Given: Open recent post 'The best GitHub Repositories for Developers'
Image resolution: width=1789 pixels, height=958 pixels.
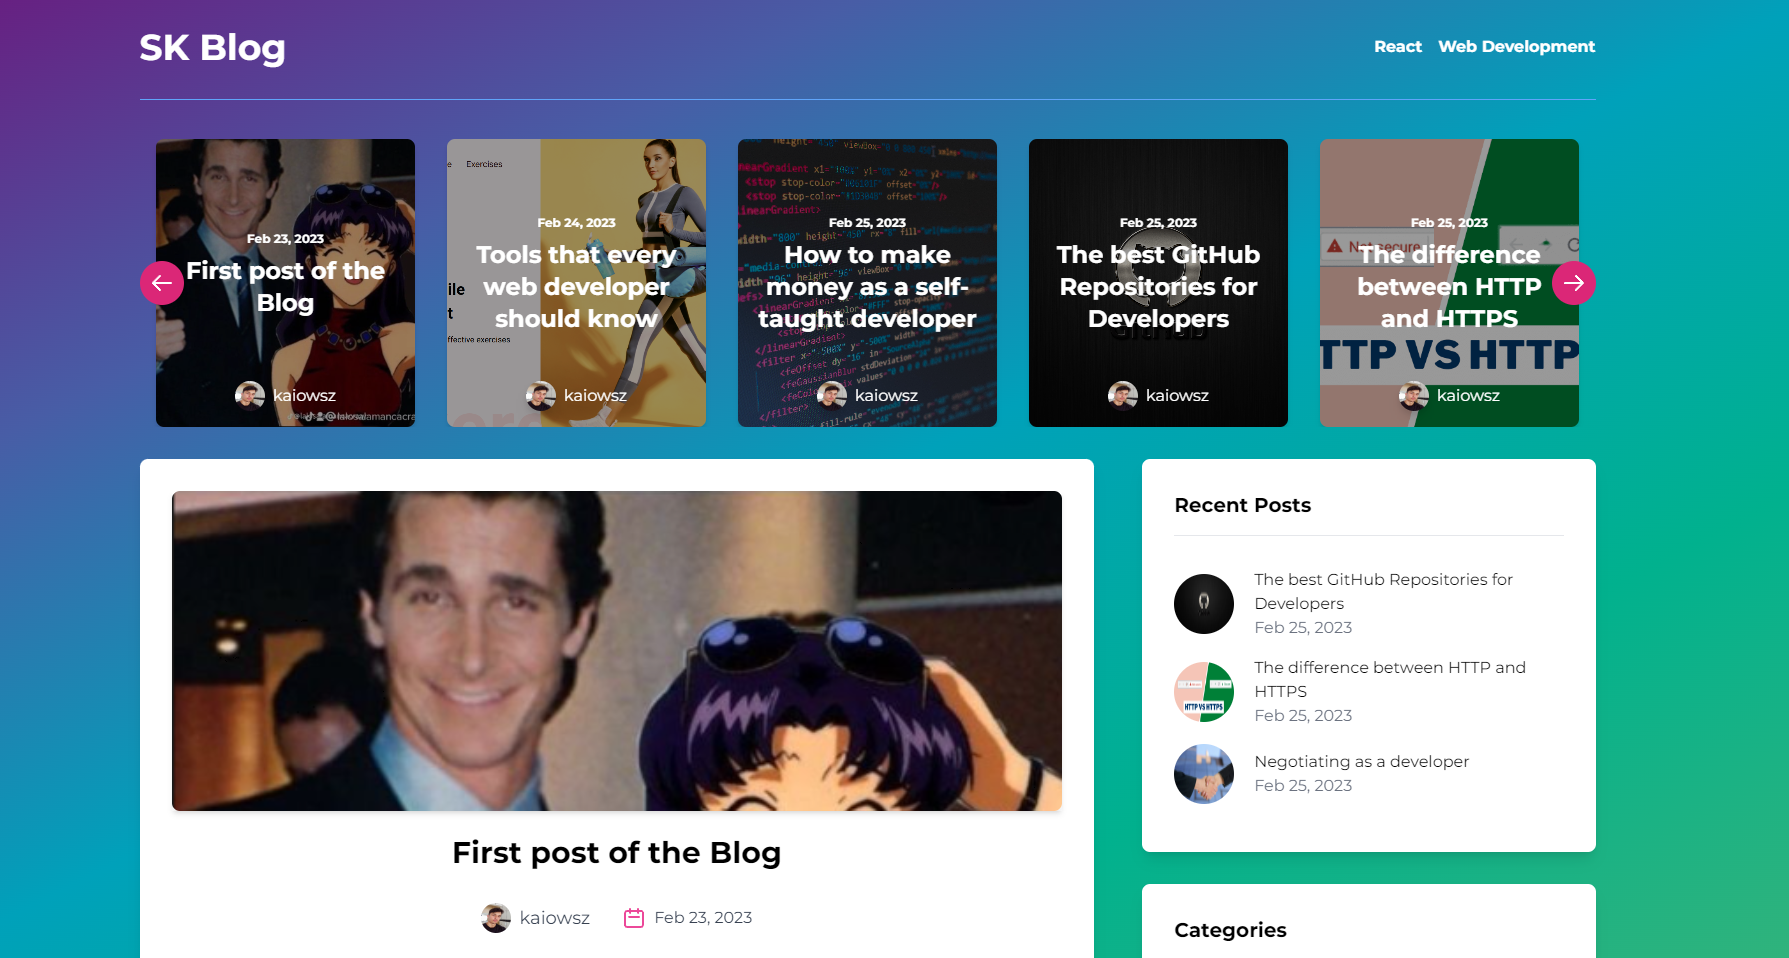Looking at the screenshot, I should tap(1384, 591).
